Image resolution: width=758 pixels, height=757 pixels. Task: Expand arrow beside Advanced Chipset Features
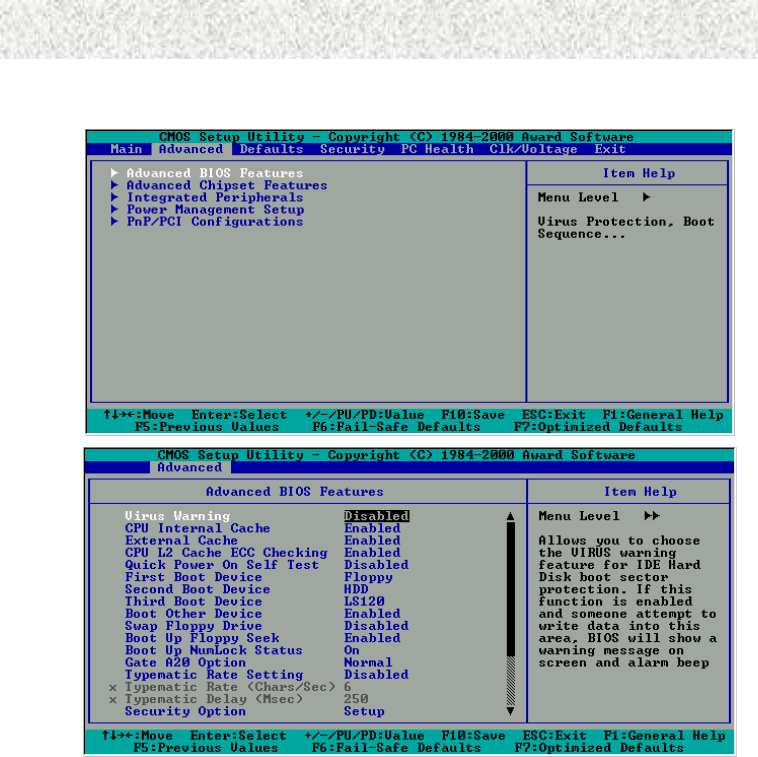point(115,185)
